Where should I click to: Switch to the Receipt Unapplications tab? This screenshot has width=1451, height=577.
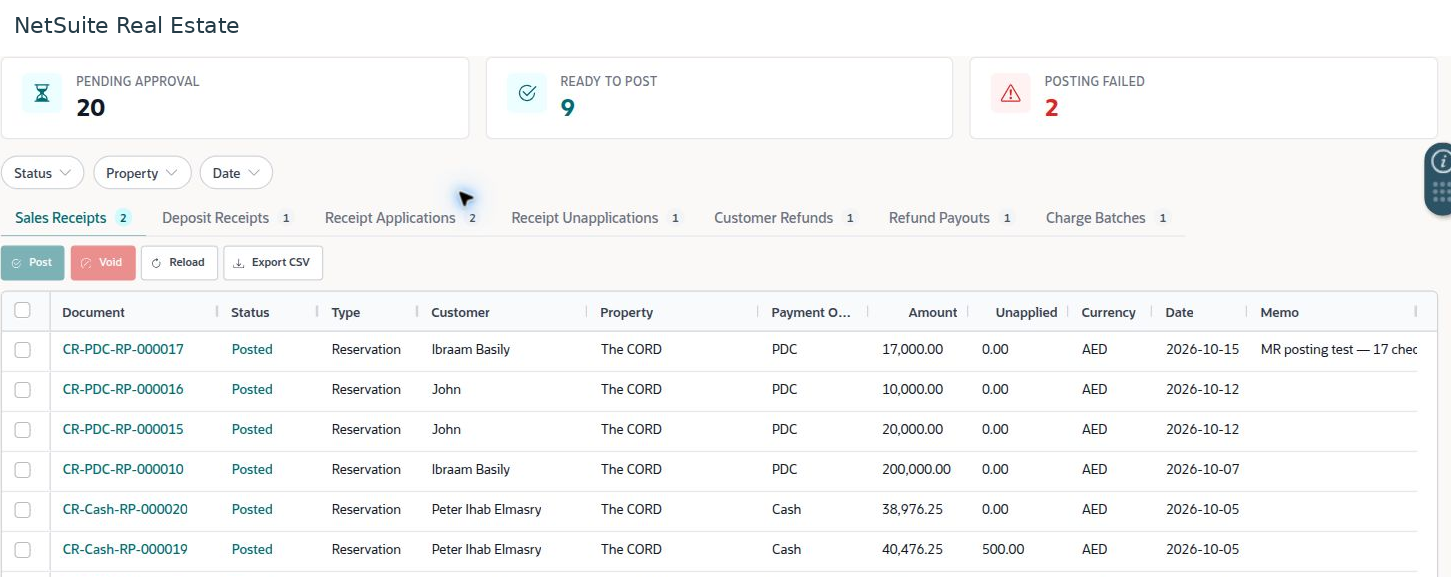tap(596, 218)
